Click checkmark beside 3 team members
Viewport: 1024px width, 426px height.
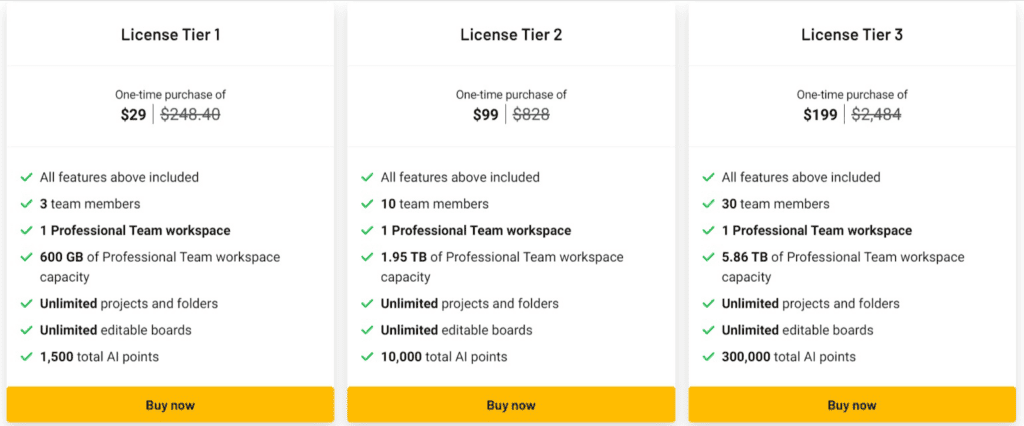coord(27,204)
